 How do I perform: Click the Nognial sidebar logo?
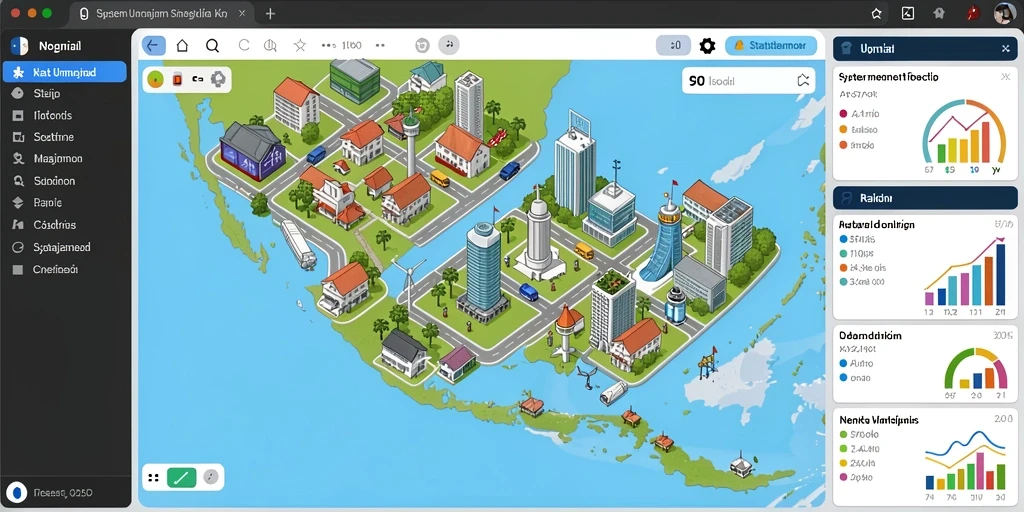point(19,46)
